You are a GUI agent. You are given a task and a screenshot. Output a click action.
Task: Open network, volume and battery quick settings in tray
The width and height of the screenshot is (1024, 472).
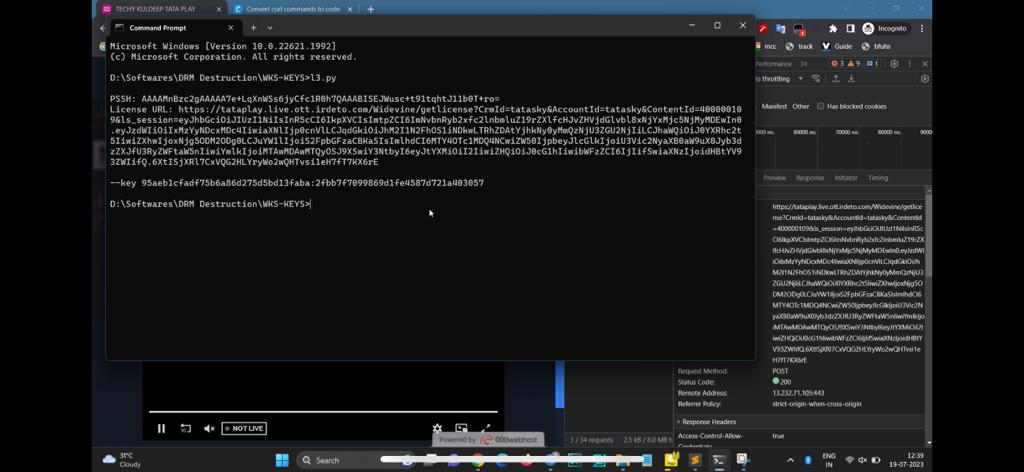tap(863, 460)
